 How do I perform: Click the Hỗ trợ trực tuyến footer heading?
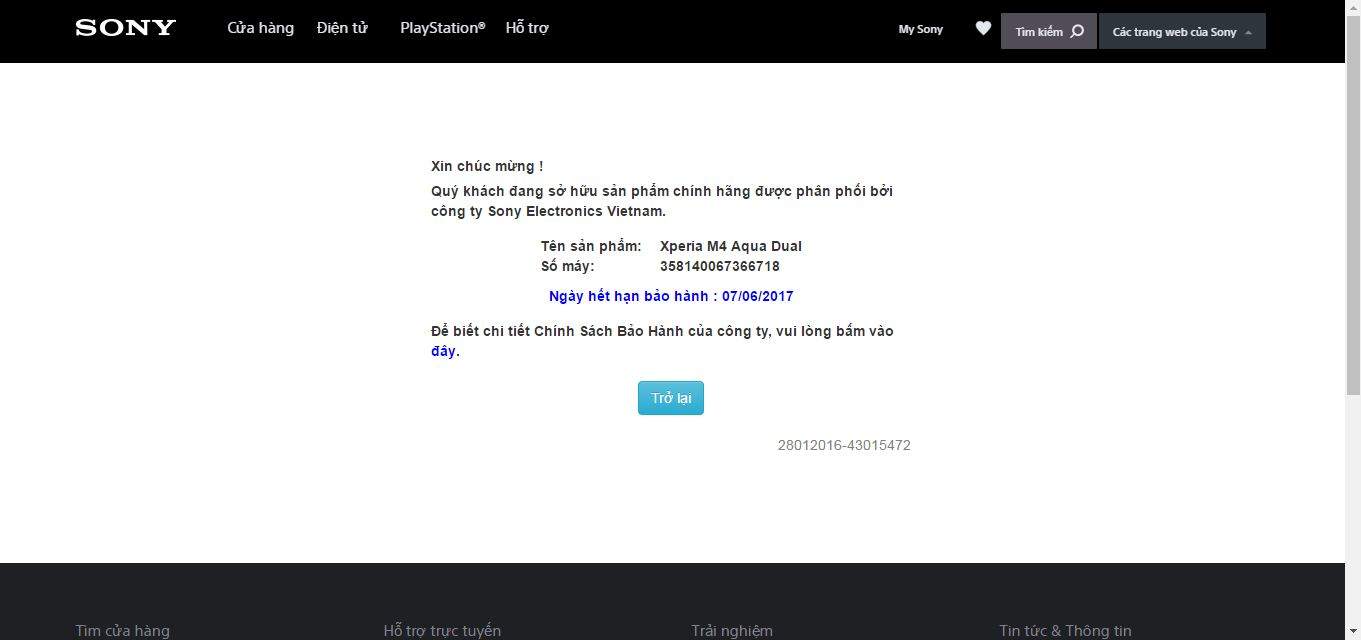[442, 631]
